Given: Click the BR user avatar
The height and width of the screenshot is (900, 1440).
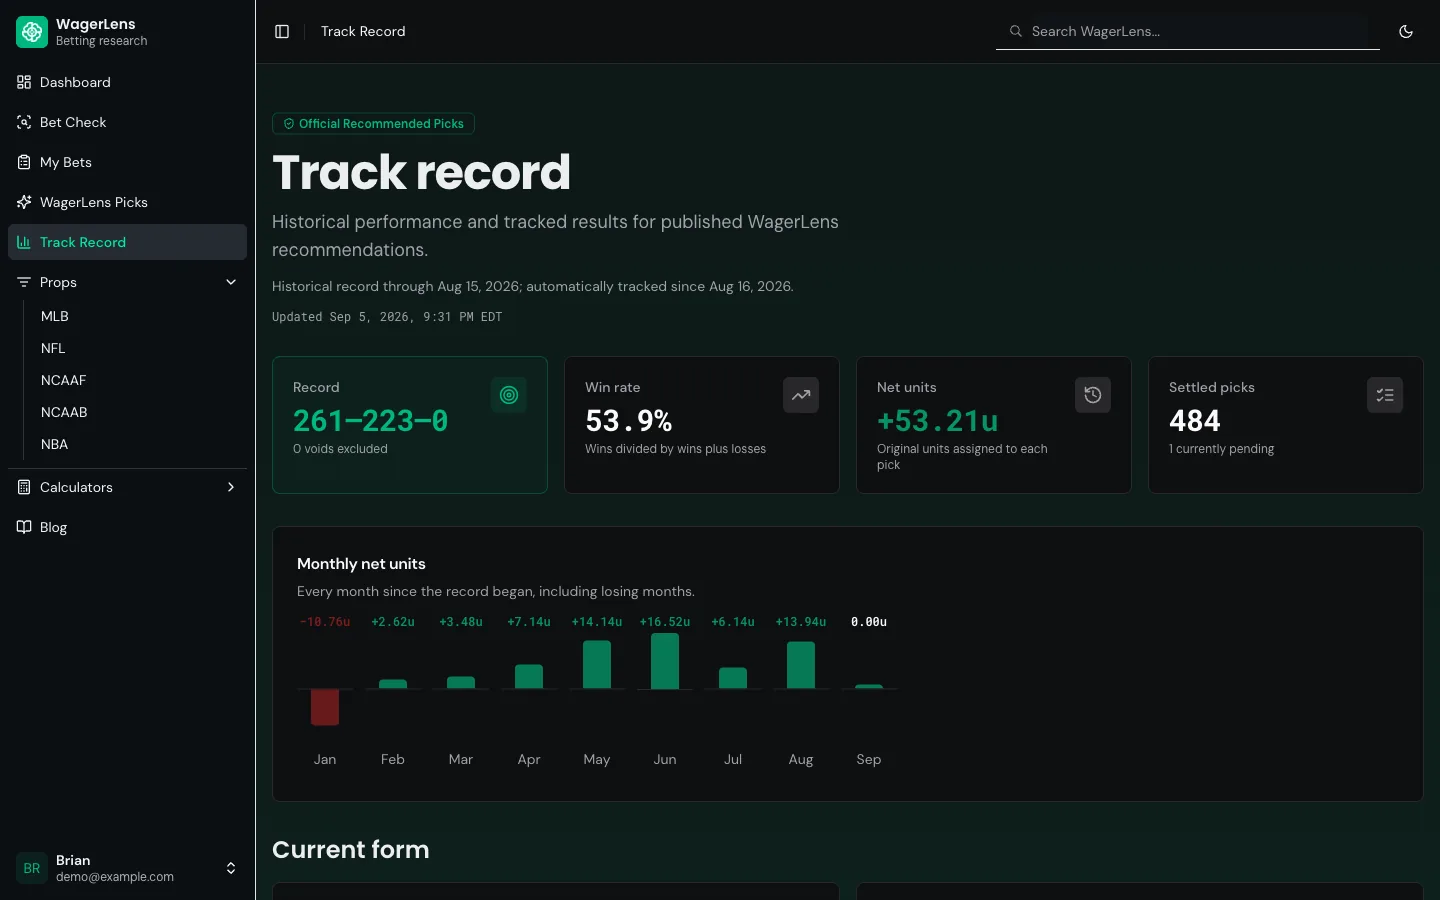Looking at the screenshot, I should 32,868.
